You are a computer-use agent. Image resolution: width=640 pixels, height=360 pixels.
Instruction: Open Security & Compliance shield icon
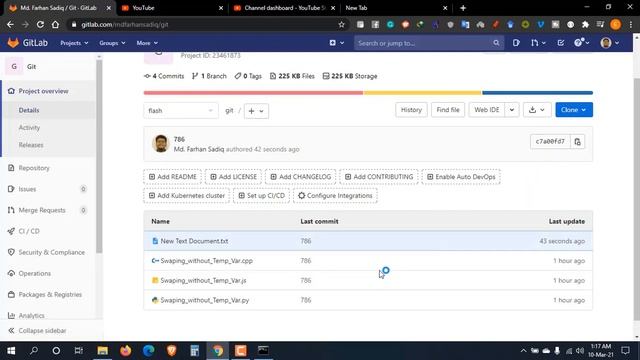[x=11, y=252]
